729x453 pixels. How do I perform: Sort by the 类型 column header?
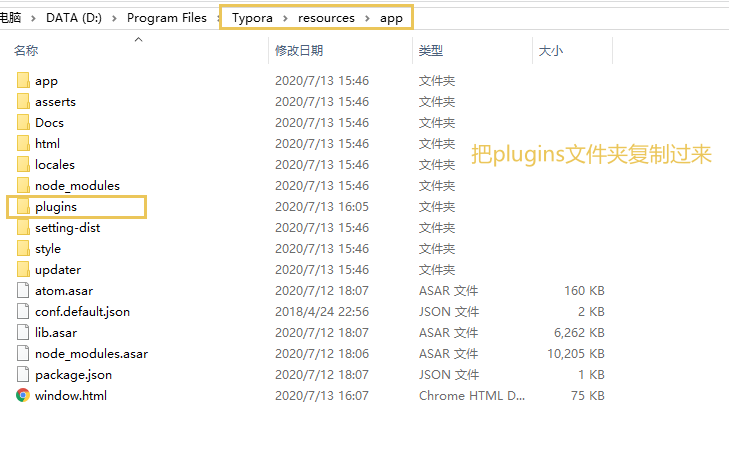[x=431, y=50]
